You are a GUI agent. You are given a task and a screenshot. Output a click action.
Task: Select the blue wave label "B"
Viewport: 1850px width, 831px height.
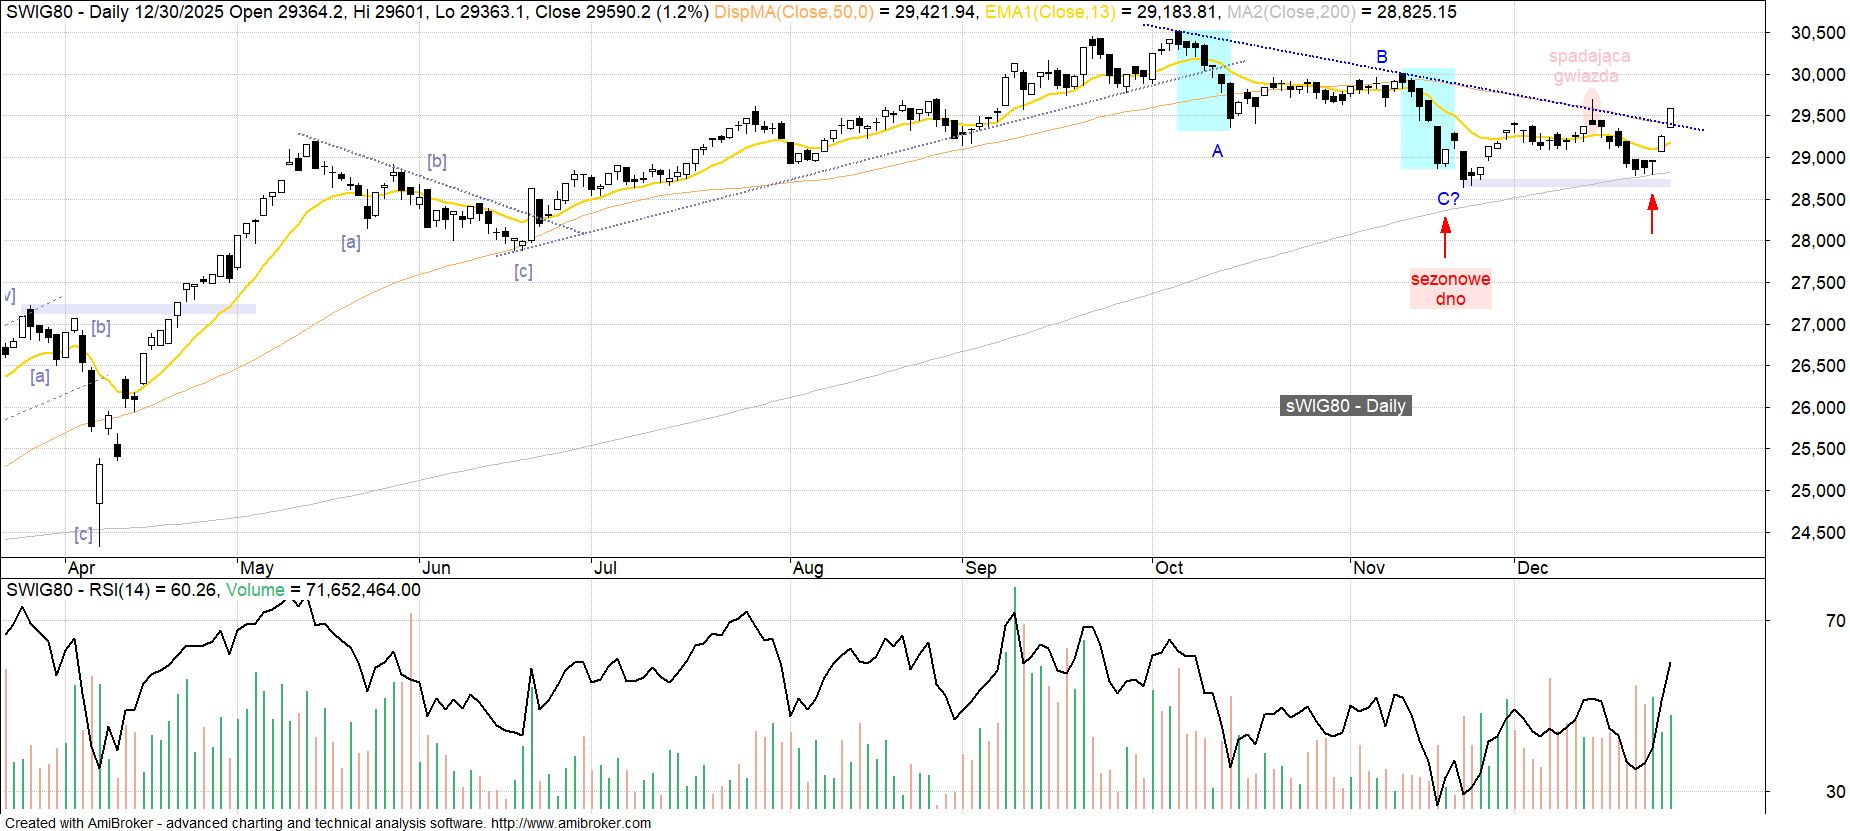[x=1382, y=57]
